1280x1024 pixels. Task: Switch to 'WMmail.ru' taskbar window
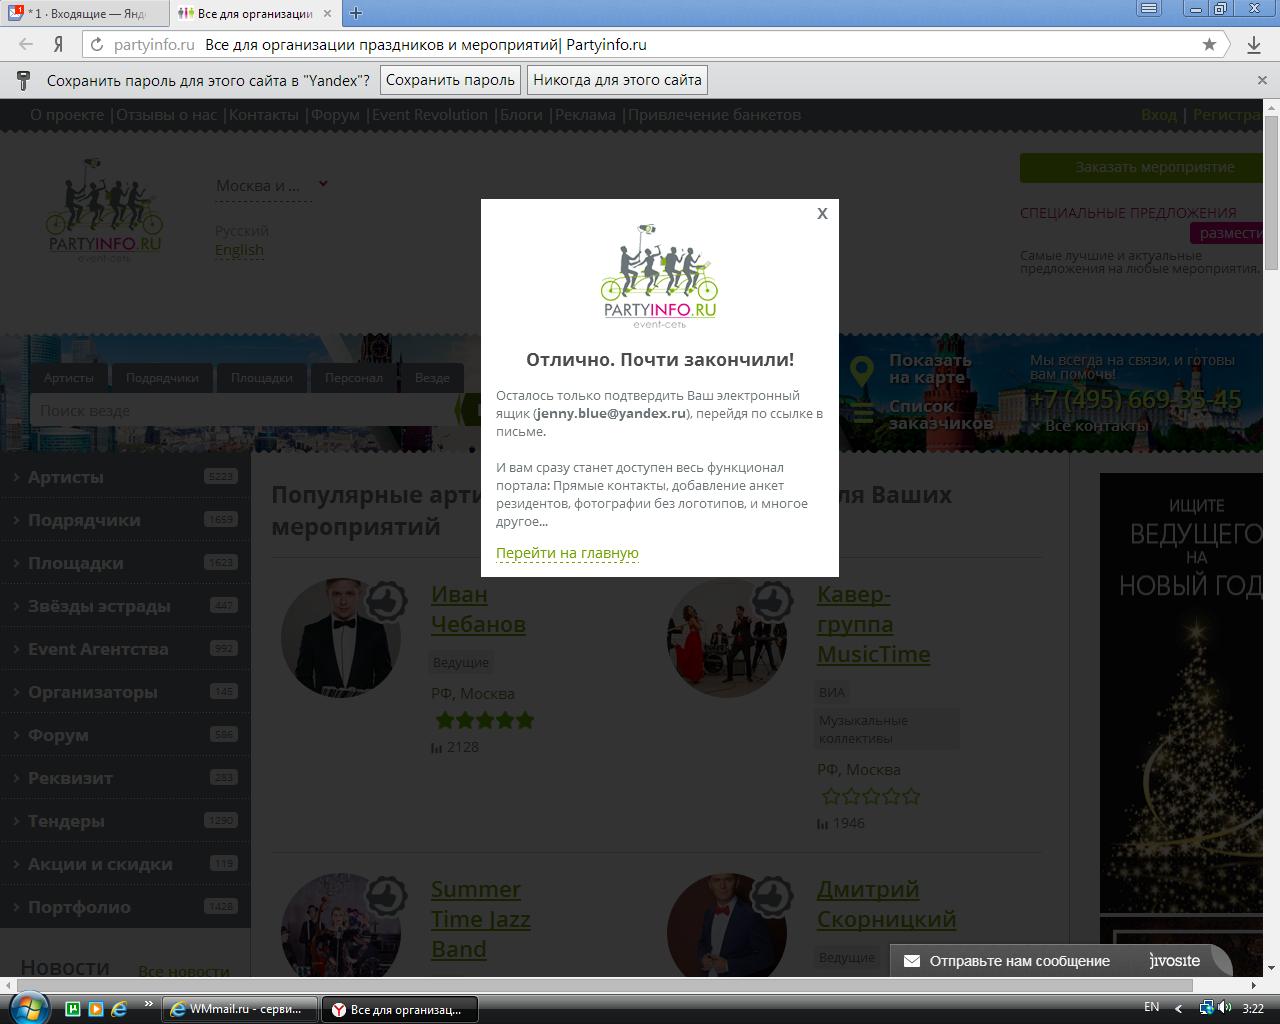[x=239, y=1009]
